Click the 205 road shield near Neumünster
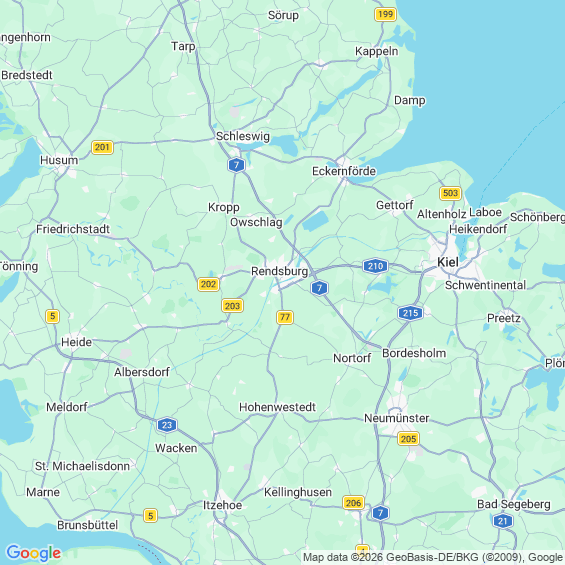 click(408, 439)
